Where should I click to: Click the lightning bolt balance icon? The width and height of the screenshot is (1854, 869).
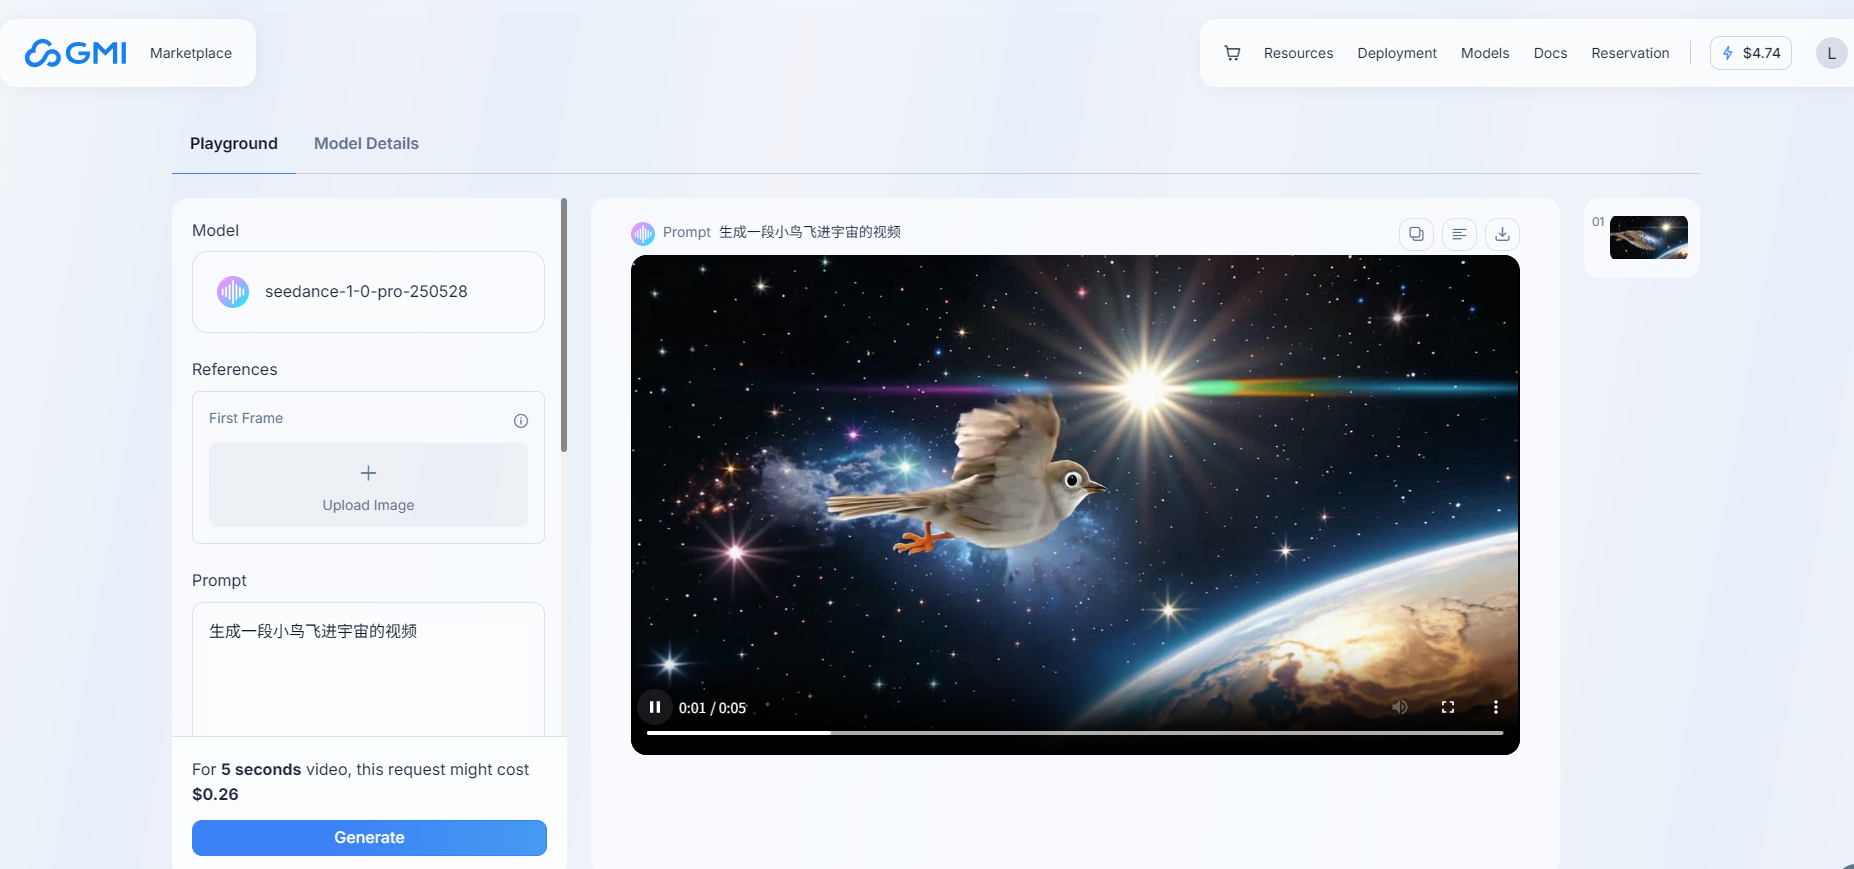pyautogui.click(x=1727, y=53)
